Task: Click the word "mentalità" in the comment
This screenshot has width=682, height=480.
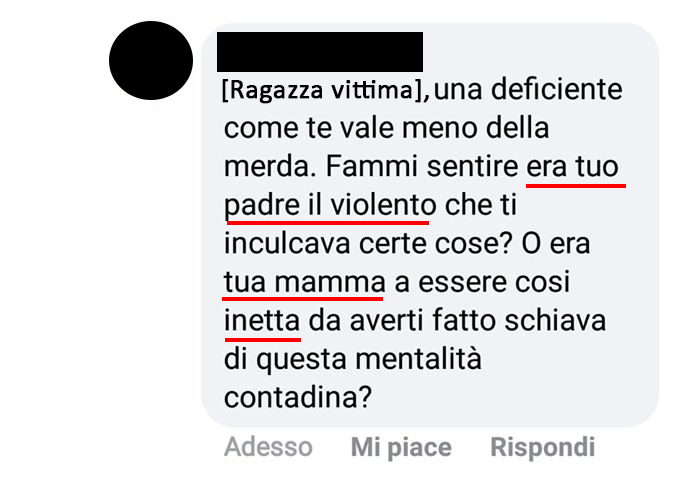Action: tap(418, 359)
